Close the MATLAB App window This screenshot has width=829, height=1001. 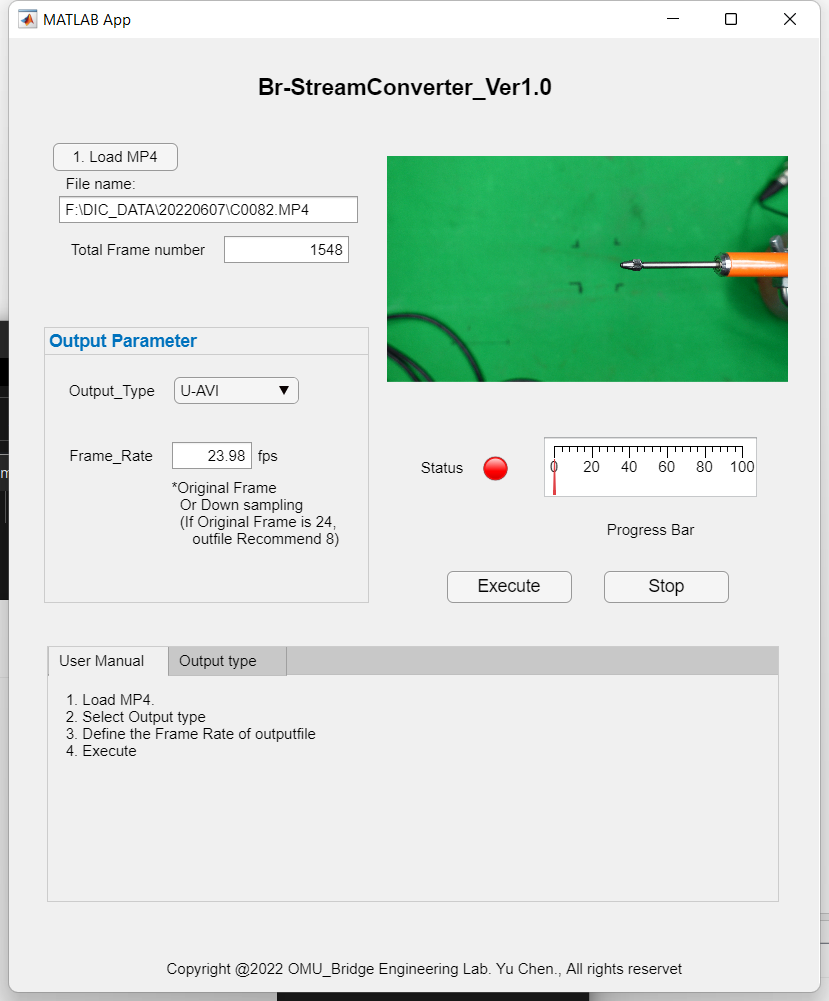[x=790, y=19]
